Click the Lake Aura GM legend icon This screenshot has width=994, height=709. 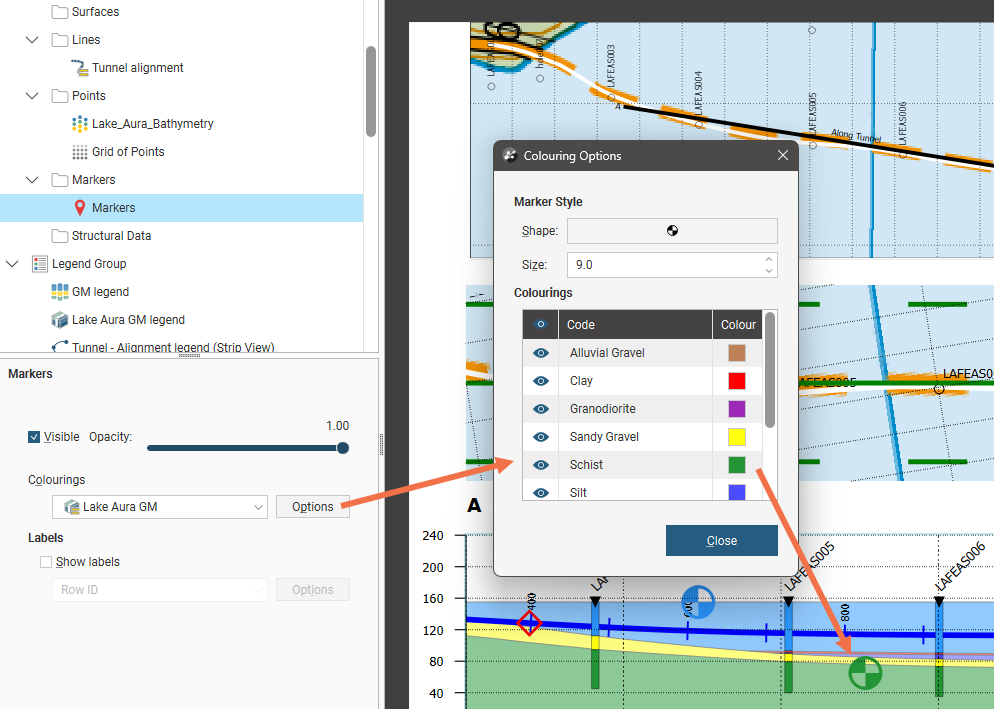point(60,320)
